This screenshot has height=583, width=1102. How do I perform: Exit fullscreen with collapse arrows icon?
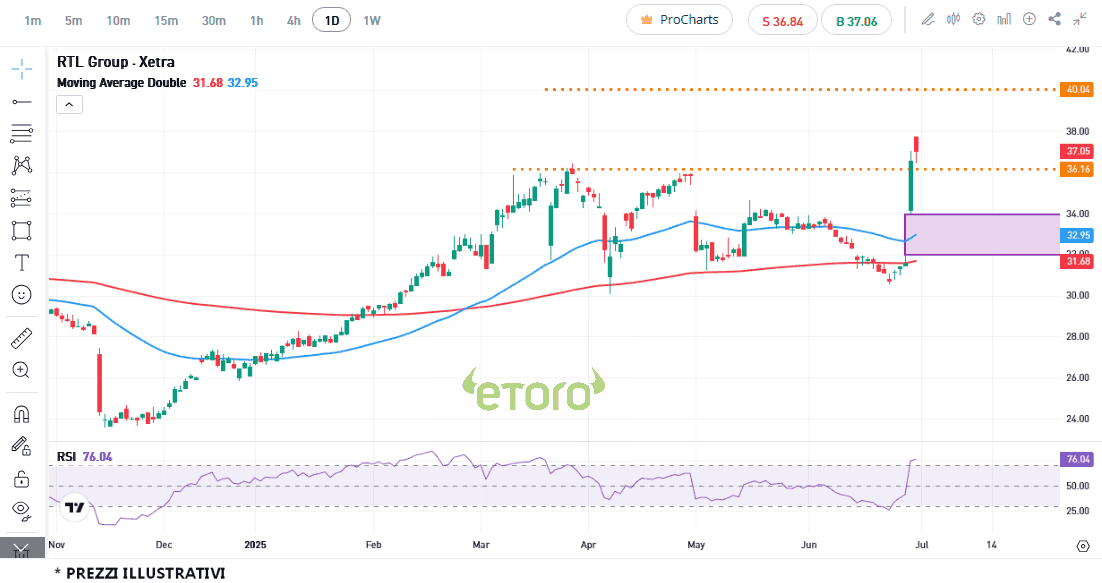[1081, 19]
